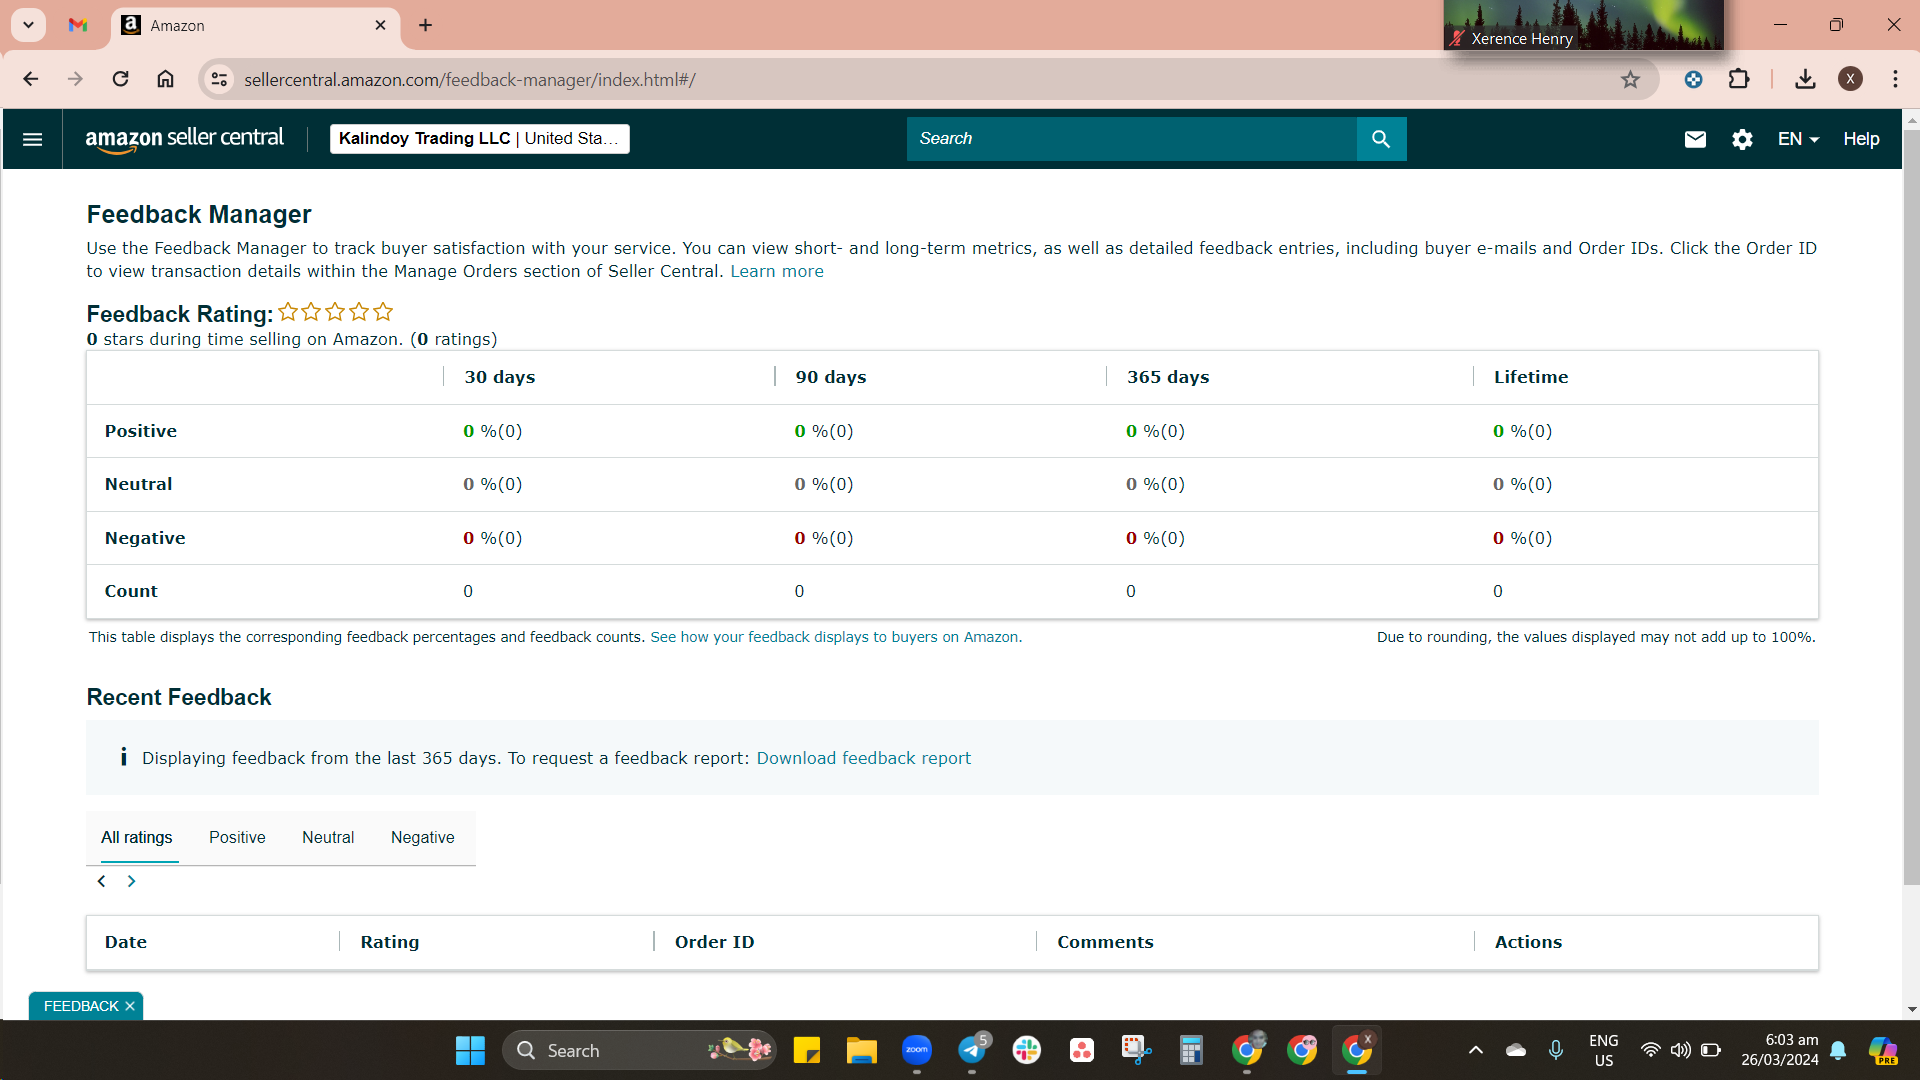Open the taskbar notifications bell

coord(1838,1051)
